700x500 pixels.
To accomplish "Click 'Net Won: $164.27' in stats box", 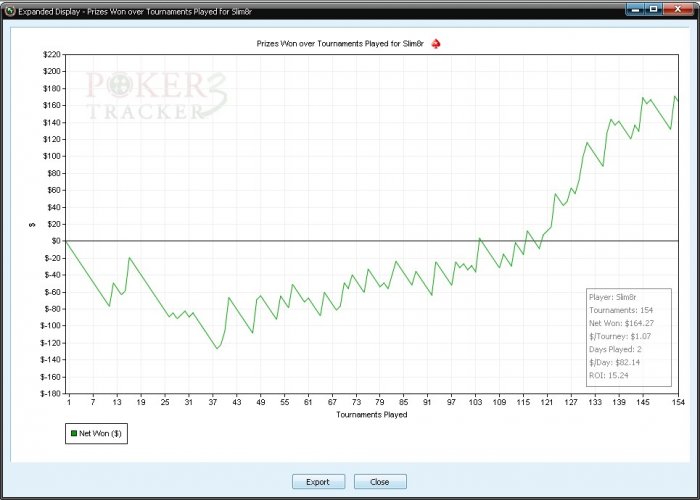I will point(621,323).
